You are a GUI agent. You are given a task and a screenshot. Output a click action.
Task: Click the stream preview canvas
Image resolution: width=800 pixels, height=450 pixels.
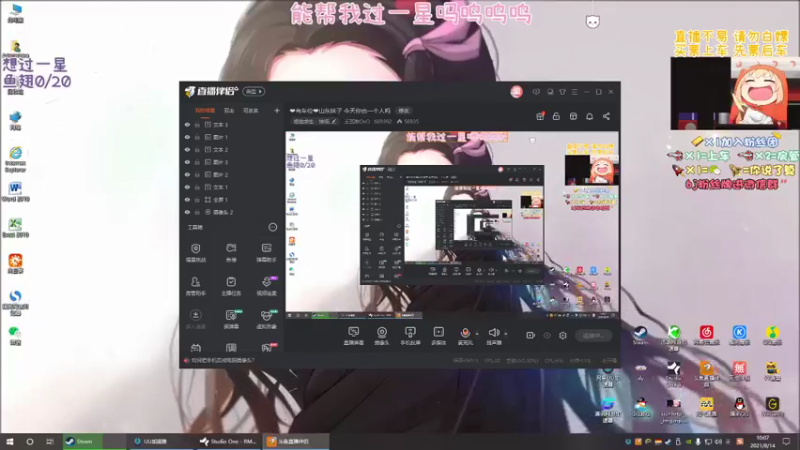(452, 225)
